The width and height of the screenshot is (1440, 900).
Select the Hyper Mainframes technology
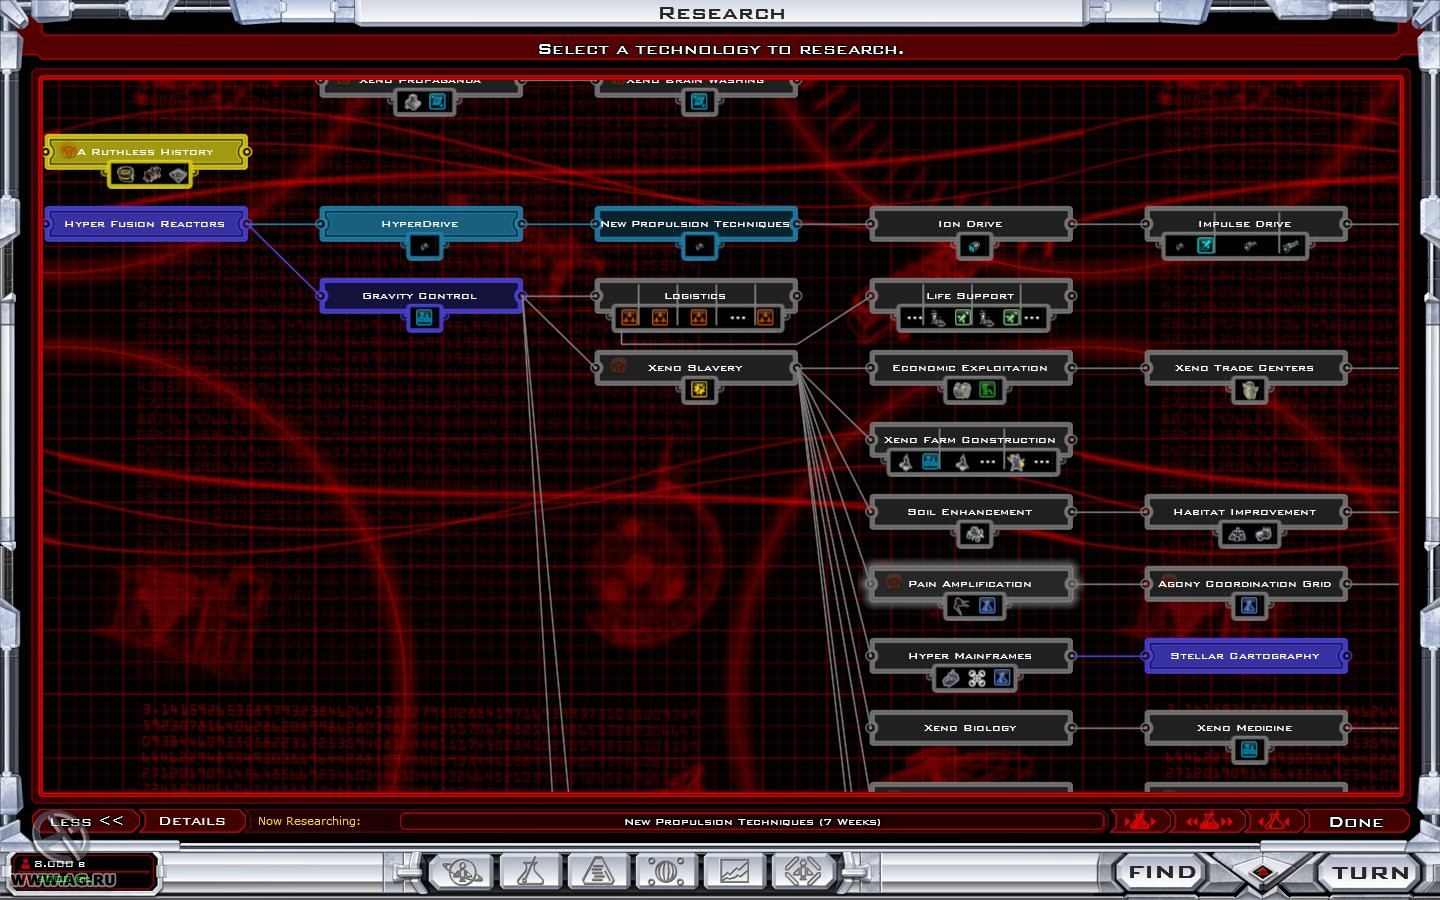tap(970, 656)
